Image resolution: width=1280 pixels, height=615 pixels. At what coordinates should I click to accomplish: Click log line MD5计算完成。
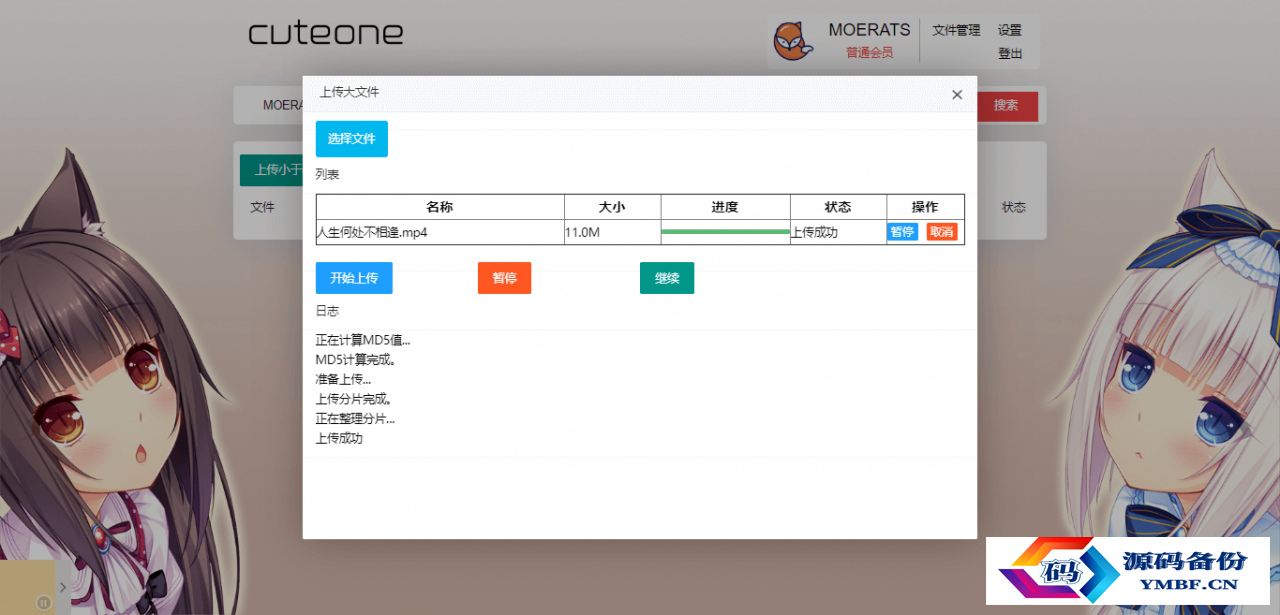pyautogui.click(x=355, y=360)
